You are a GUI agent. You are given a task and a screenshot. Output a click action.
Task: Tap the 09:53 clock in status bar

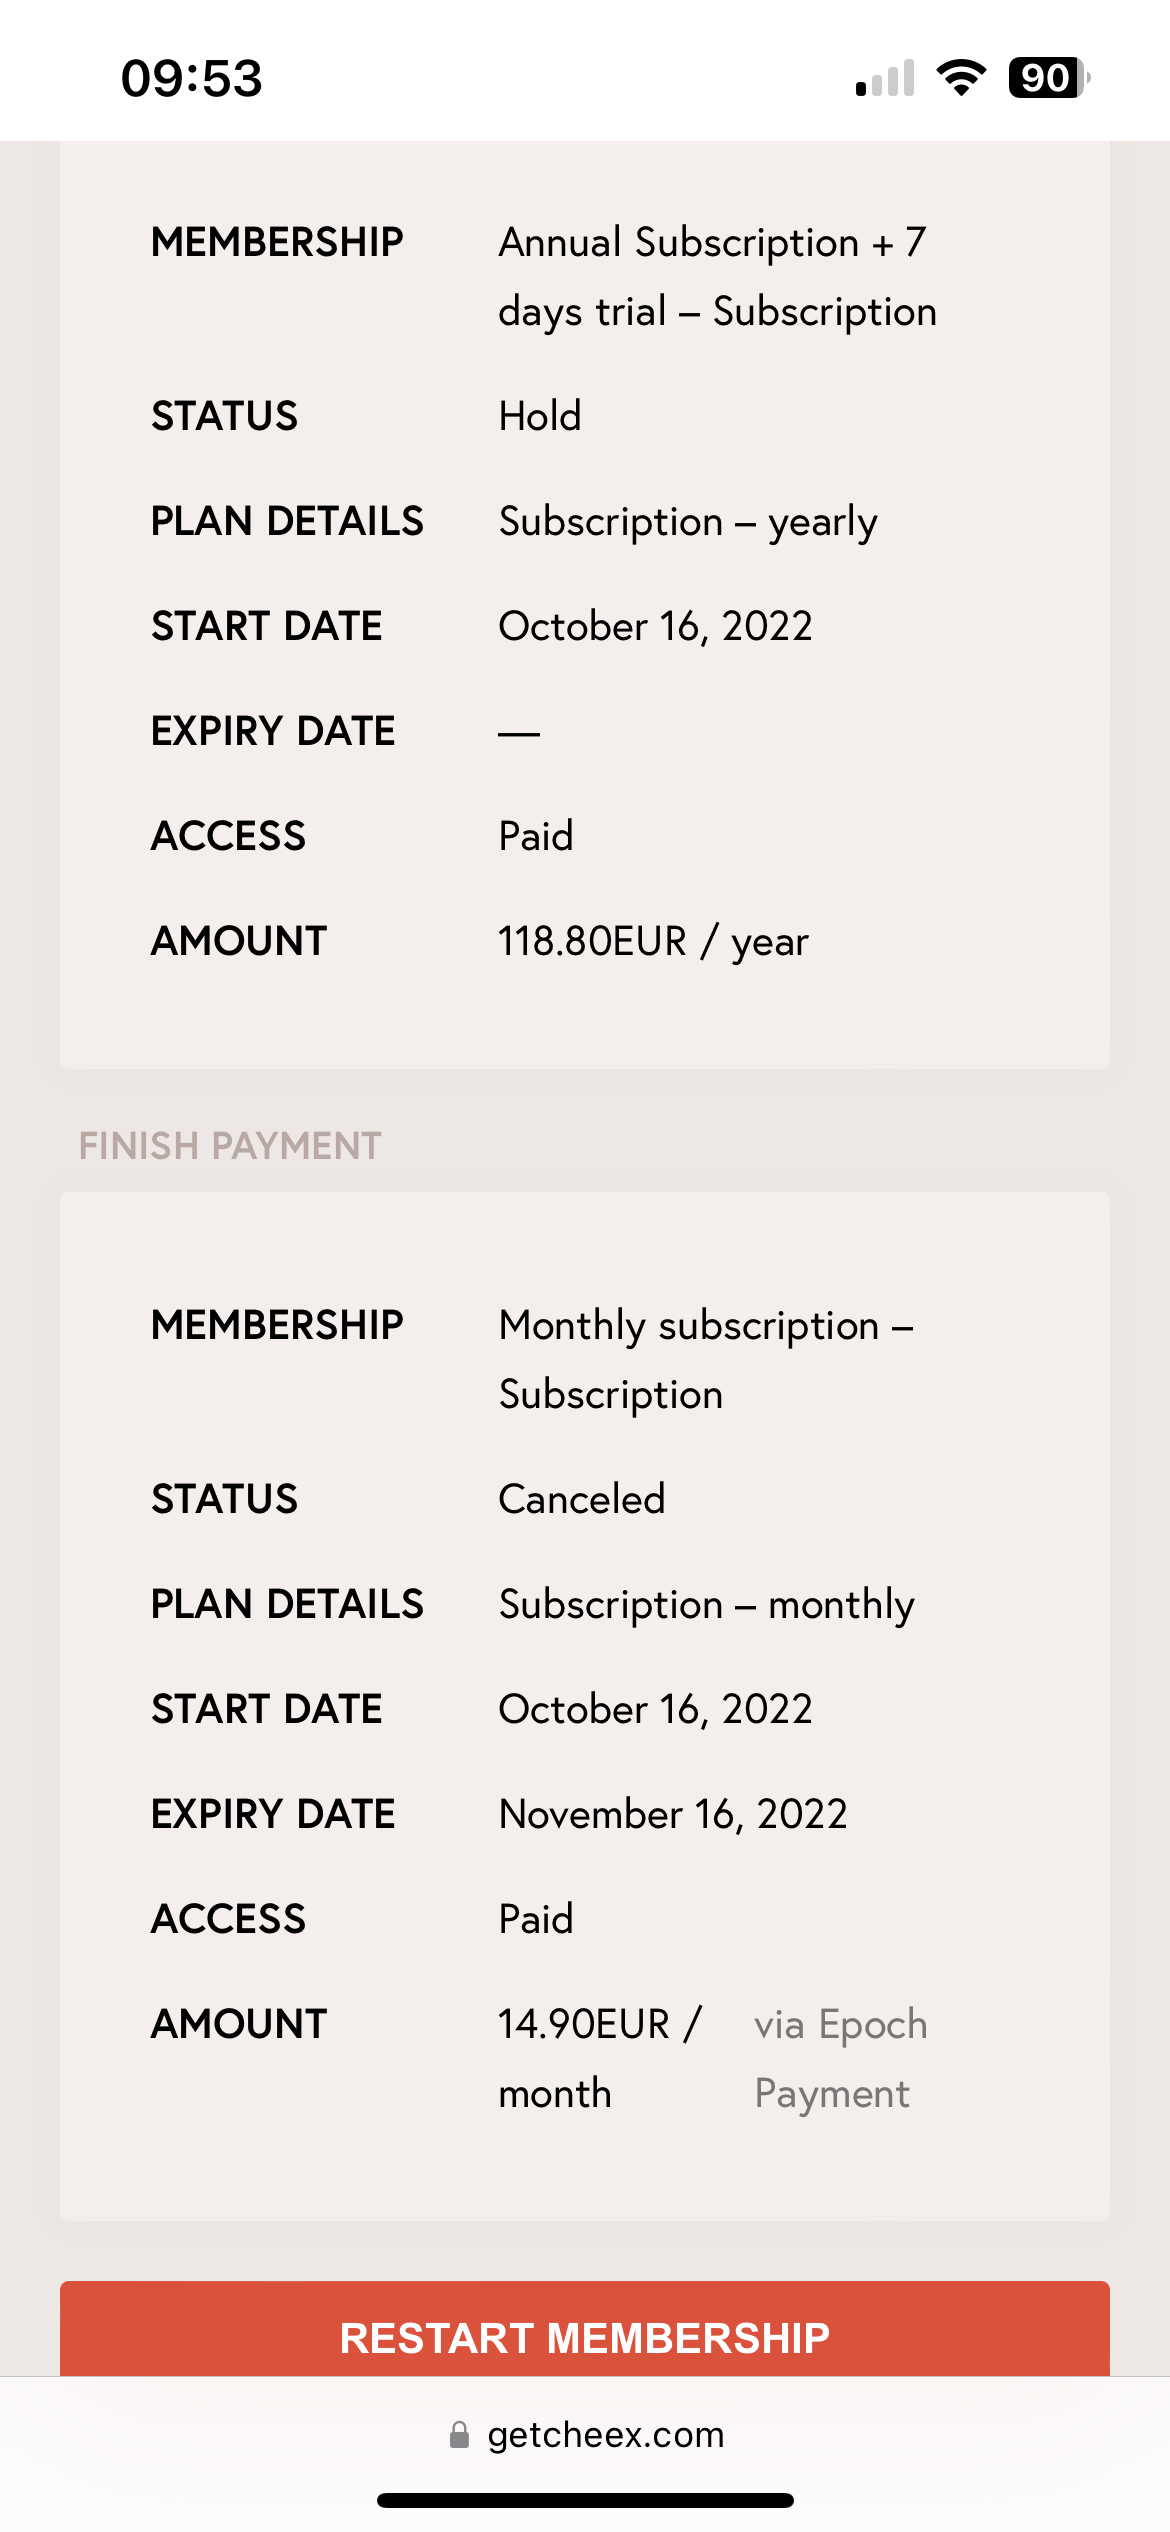pyautogui.click(x=191, y=78)
